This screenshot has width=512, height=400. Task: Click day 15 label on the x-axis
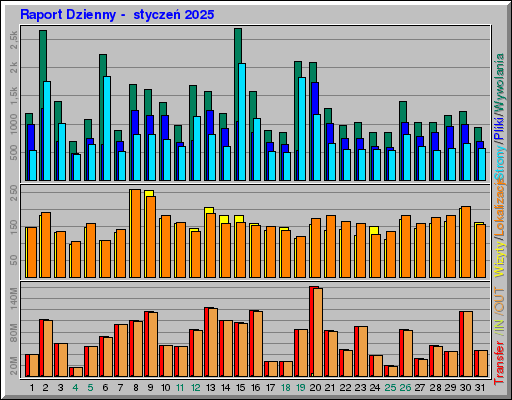[x=240, y=387]
